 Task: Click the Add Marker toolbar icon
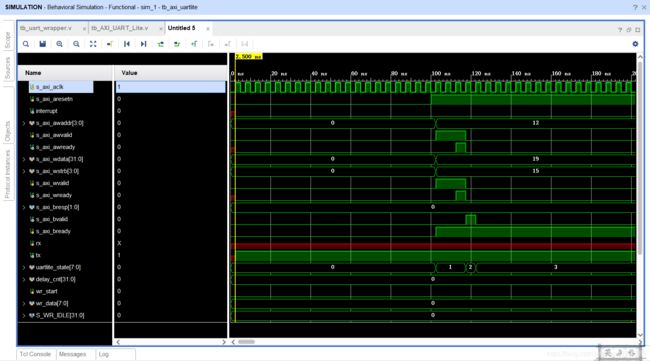coord(194,44)
